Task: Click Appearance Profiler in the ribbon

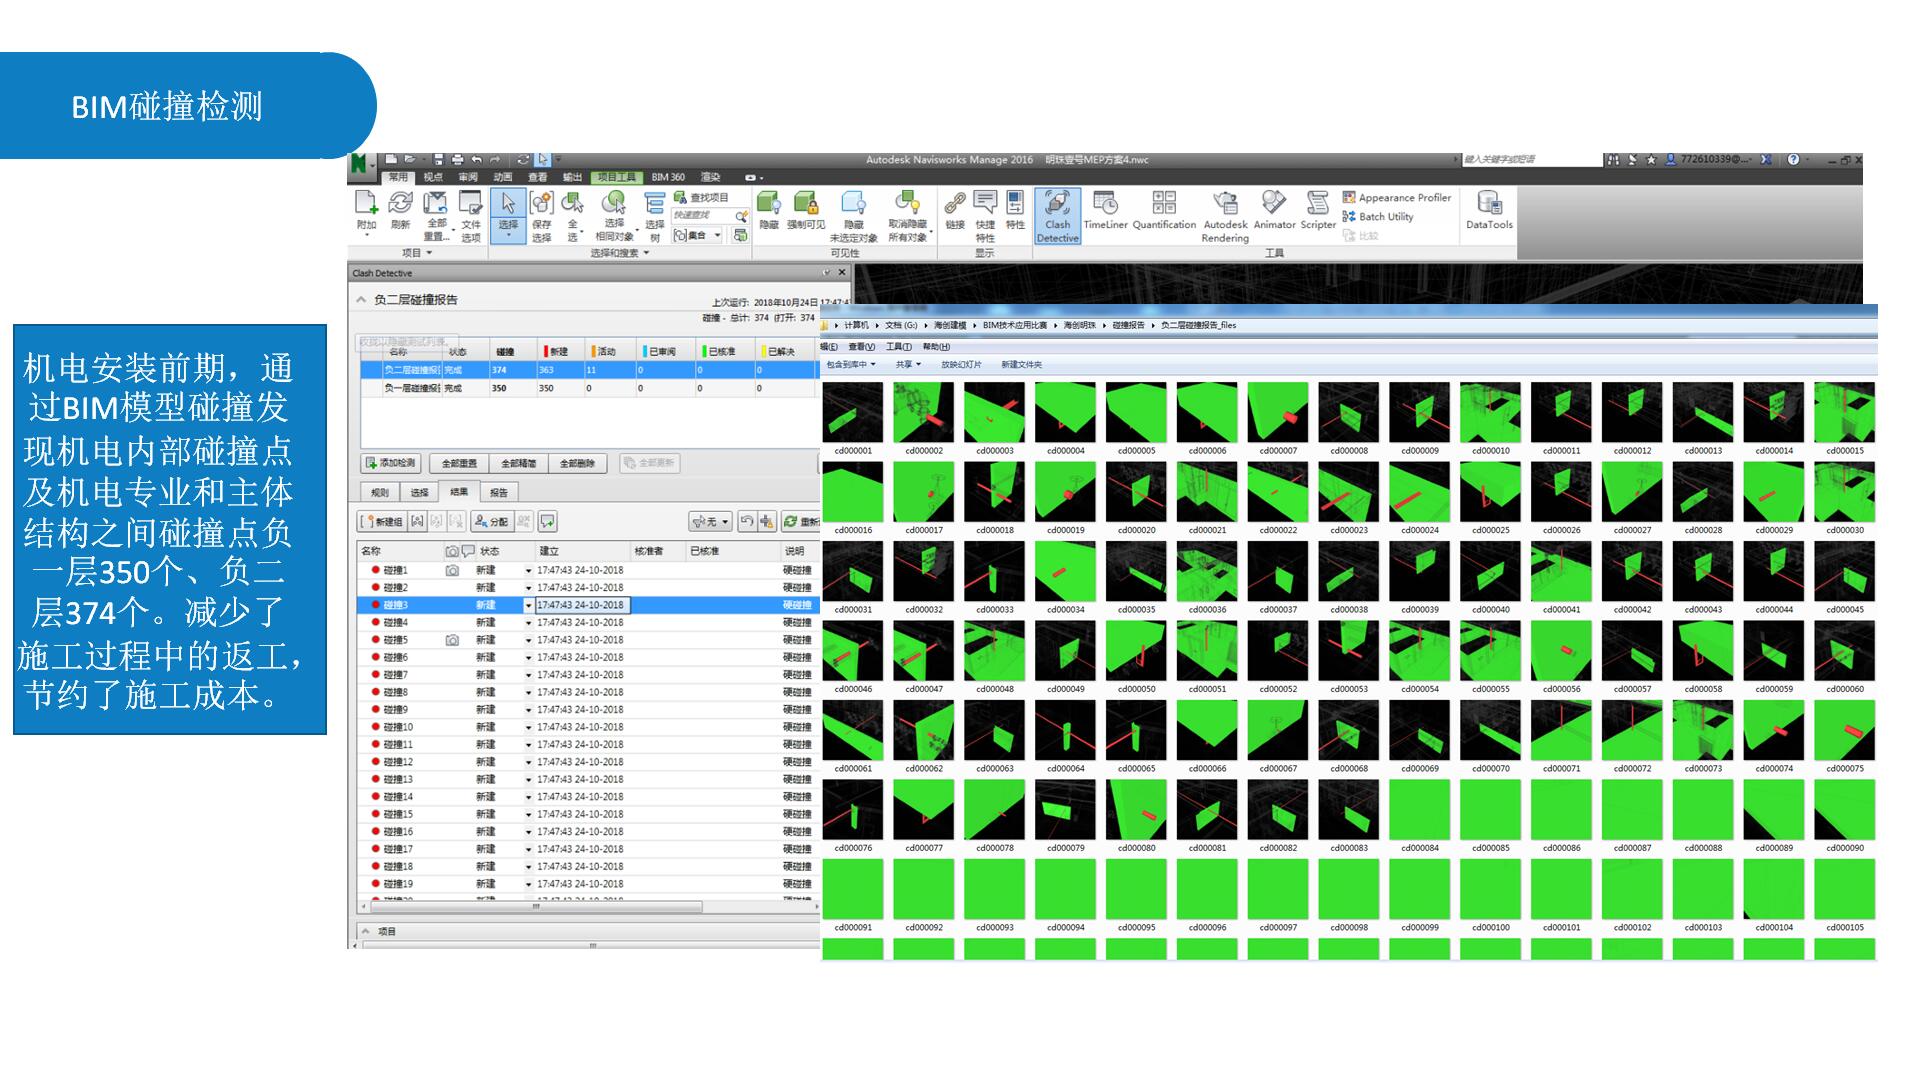Action: point(1397,198)
